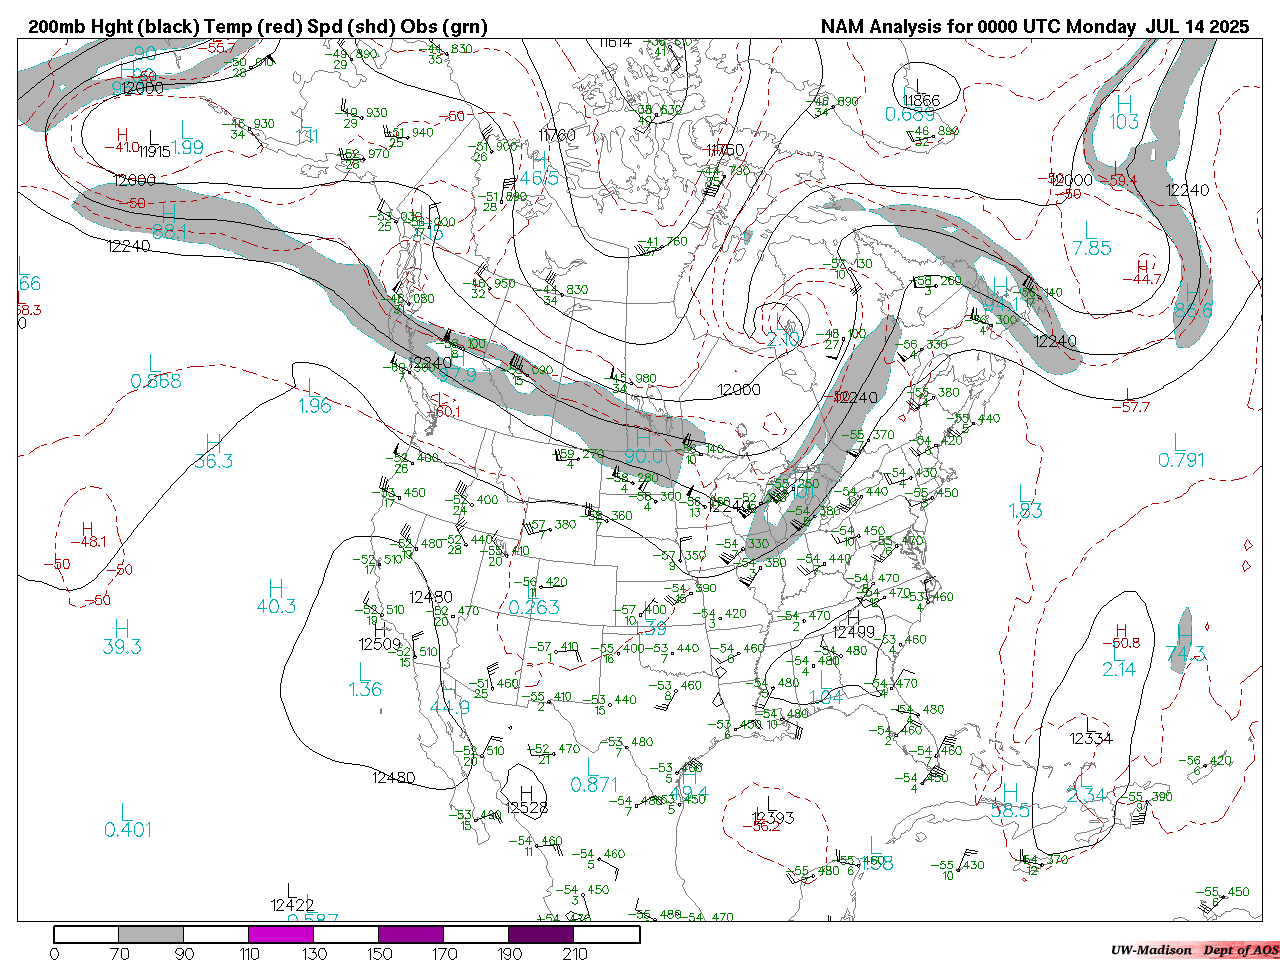Select the cyan H marker labeled 39.3
The height and width of the screenshot is (960, 1280).
(x=121, y=629)
